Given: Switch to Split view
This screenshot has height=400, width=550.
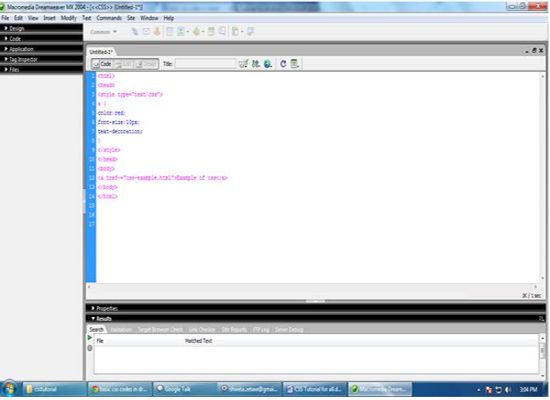Looking at the screenshot, I should coord(124,64).
